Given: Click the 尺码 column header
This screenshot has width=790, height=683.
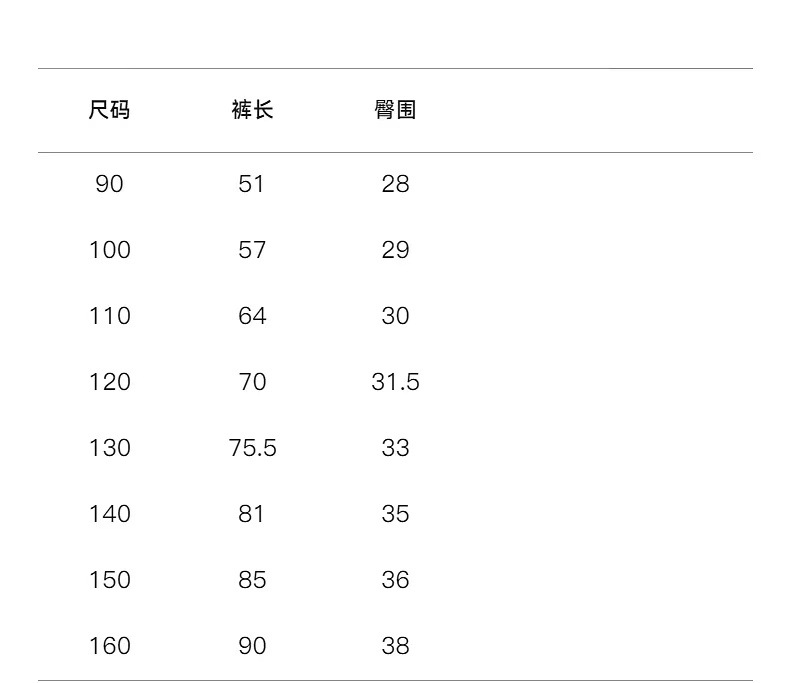Looking at the screenshot, I should click(x=109, y=110).
